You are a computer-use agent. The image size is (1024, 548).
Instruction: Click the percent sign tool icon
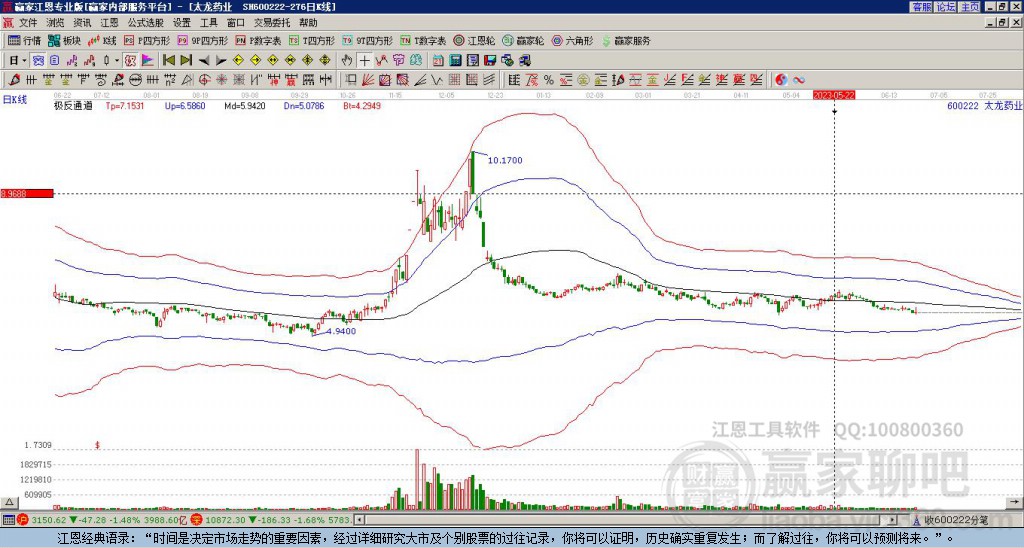tap(549, 80)
